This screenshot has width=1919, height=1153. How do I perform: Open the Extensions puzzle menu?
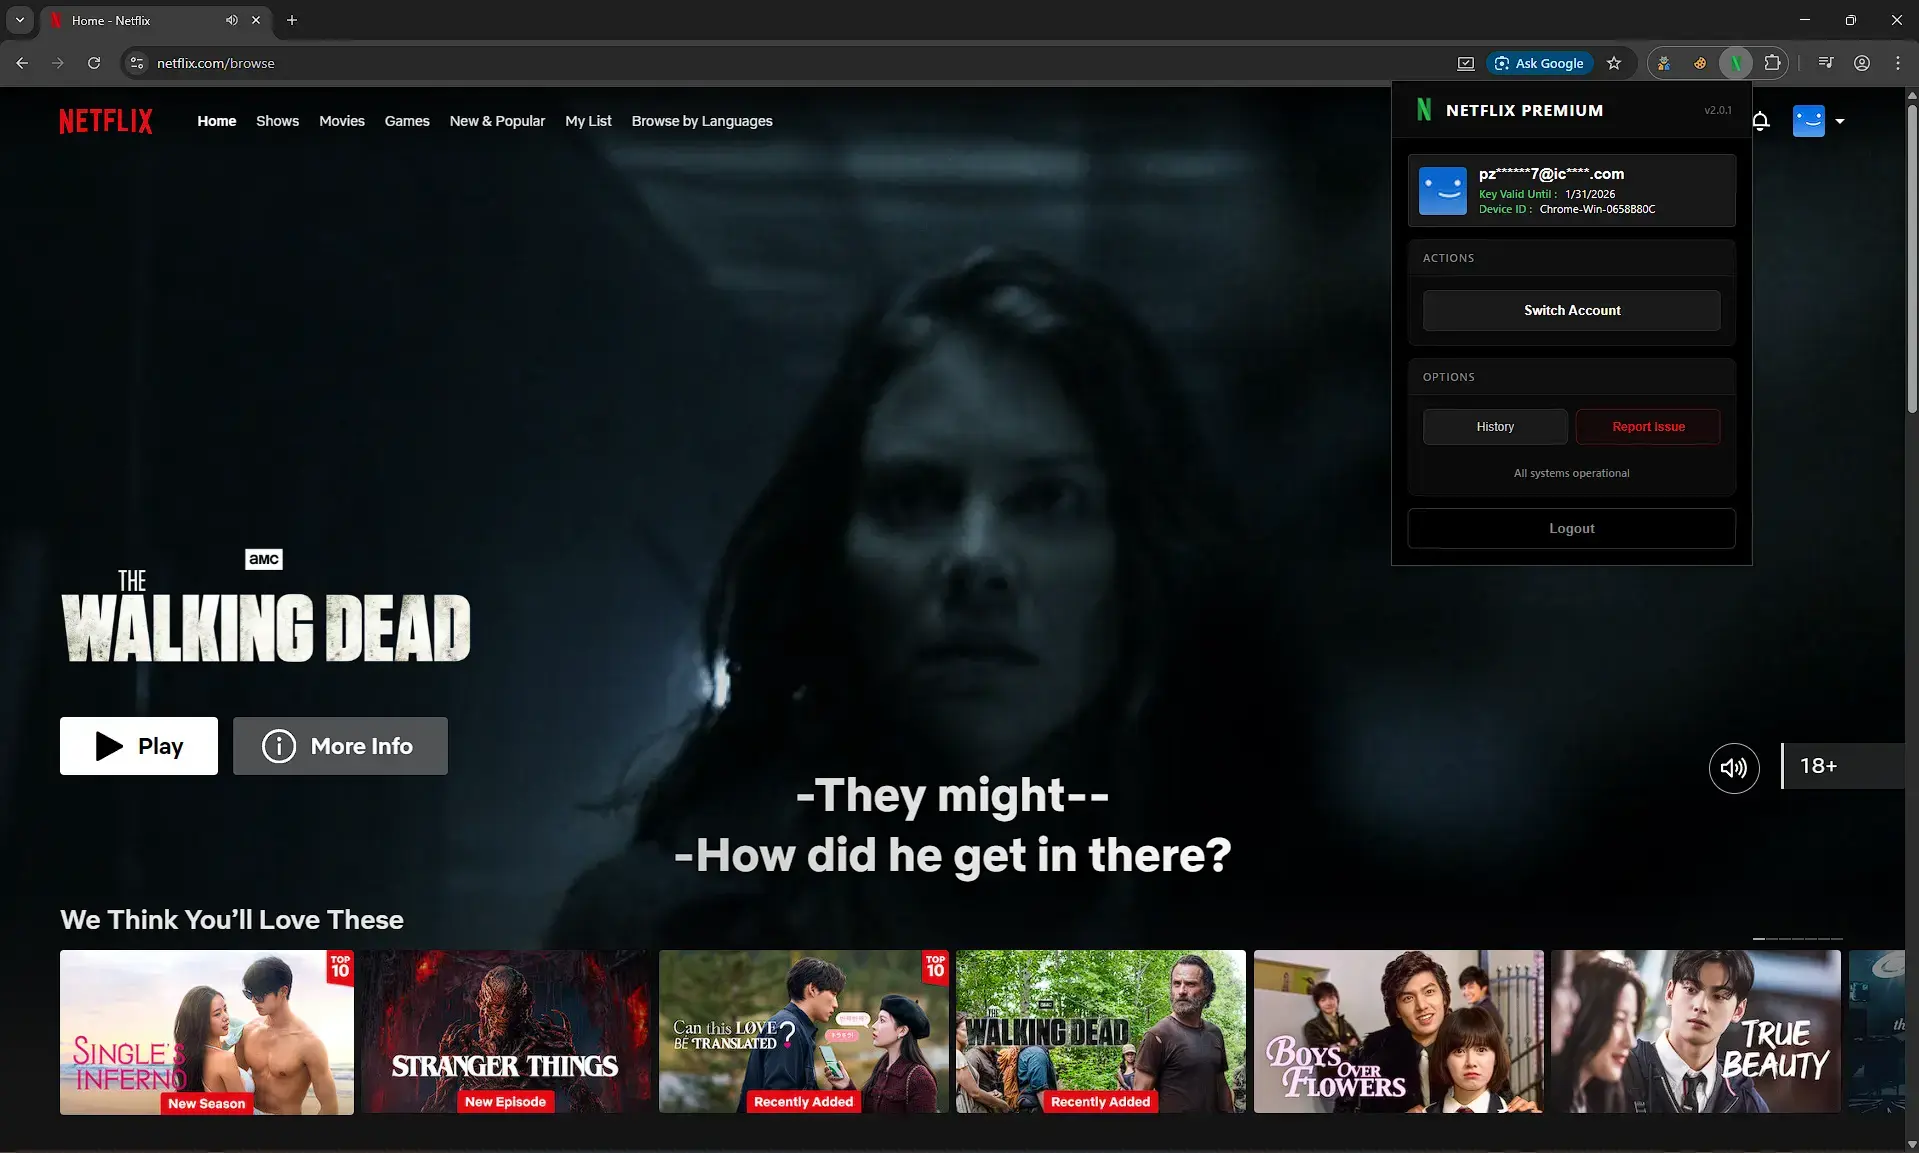(1772, 63)
